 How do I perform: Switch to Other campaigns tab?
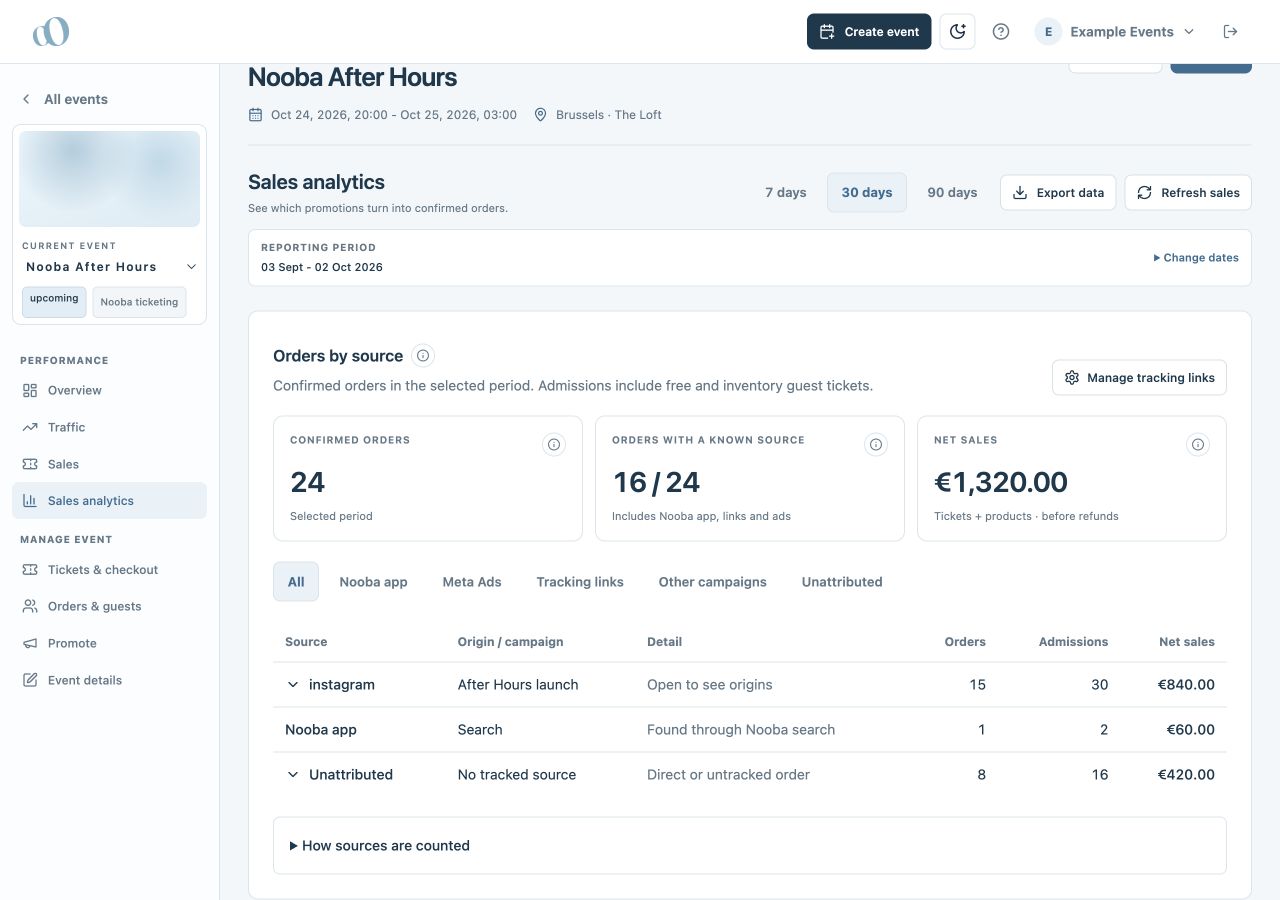point(713,582)
